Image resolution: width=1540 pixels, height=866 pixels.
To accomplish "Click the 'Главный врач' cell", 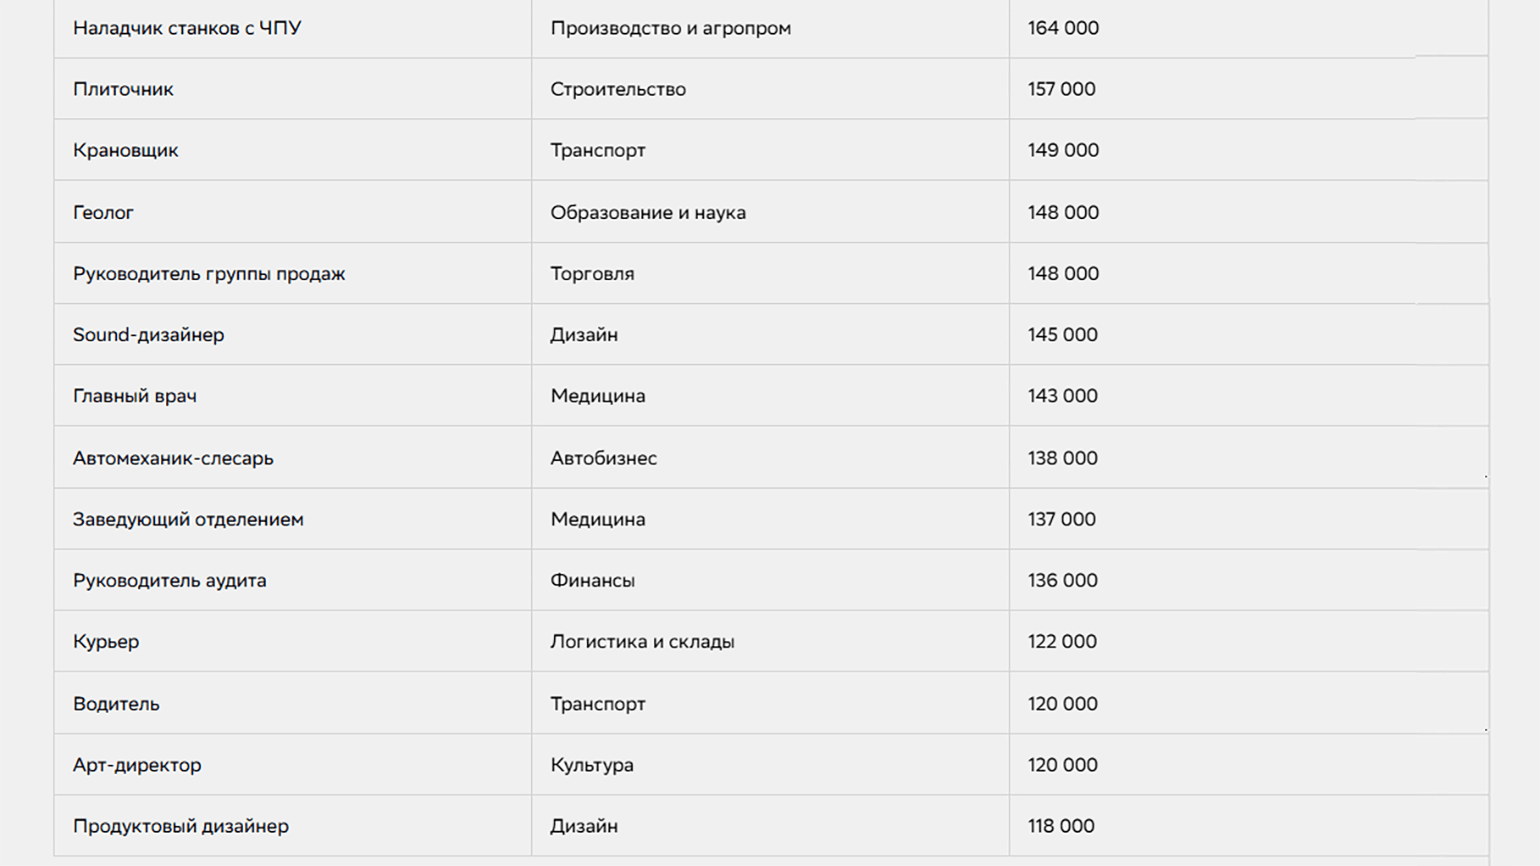I will 135,396.
